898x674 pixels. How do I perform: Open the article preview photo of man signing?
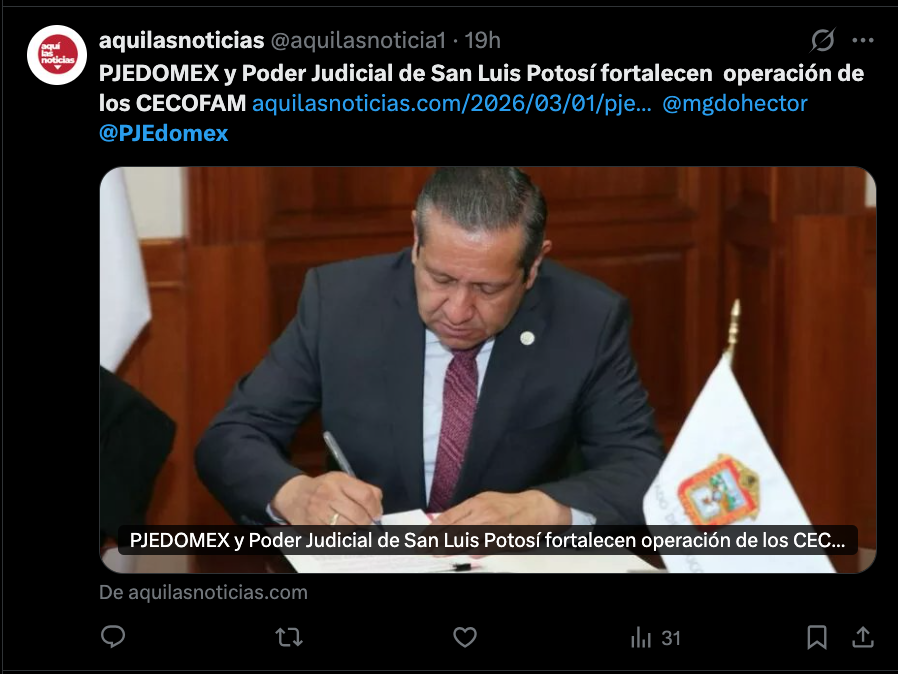click(488, 370)
